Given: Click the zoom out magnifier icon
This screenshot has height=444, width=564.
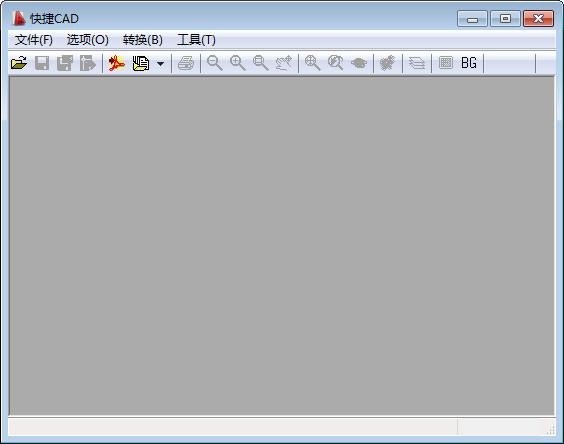Looking at the screenshot, I should pos(215,63).
